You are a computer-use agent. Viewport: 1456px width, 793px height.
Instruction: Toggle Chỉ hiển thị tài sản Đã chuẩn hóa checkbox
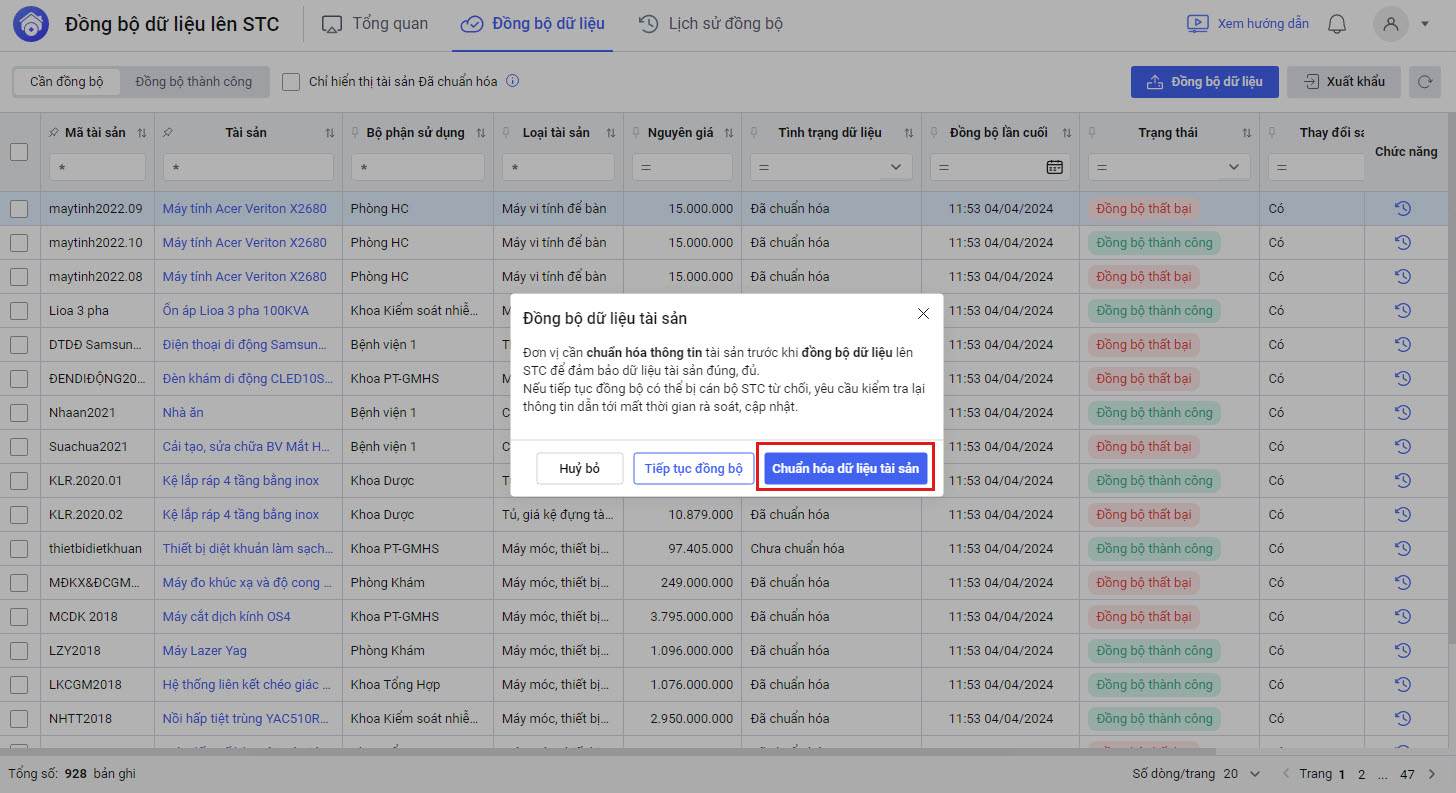click(x=291, y=82)
